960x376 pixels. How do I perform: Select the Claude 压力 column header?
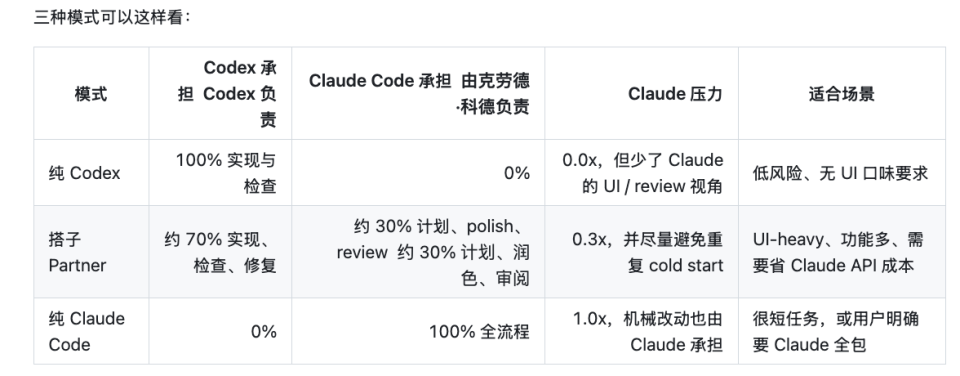(x=642, y=94)
